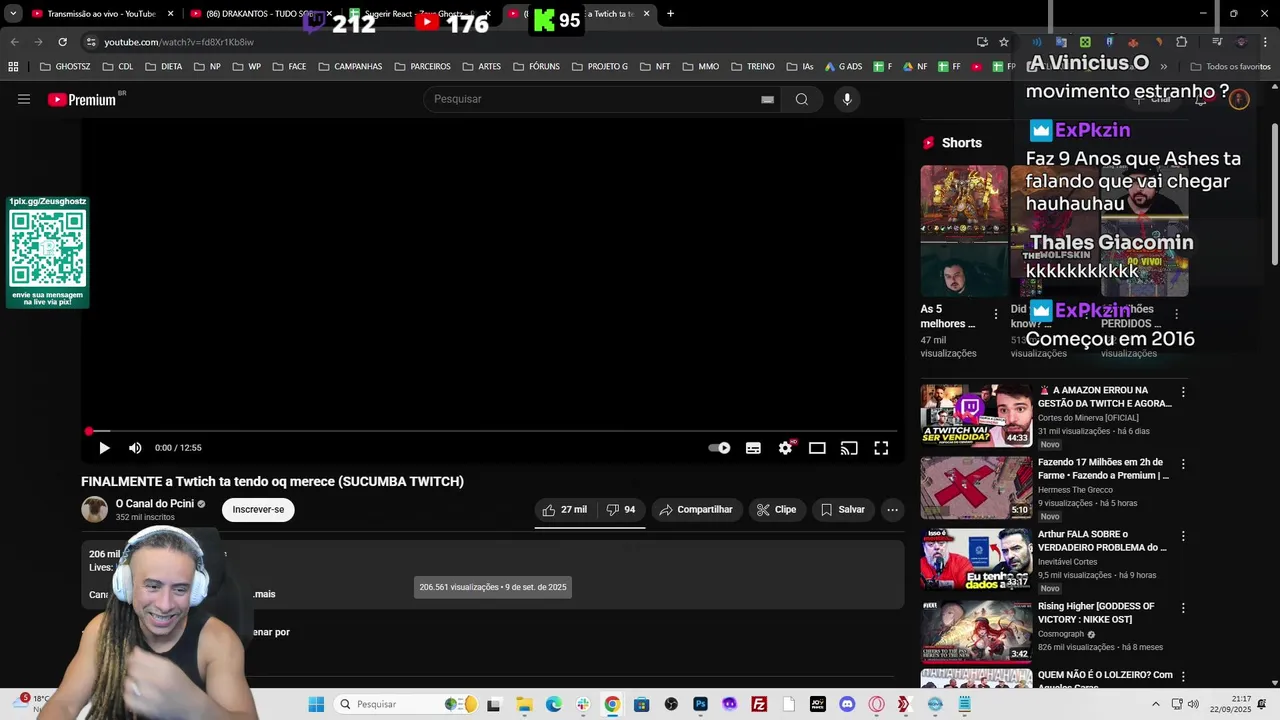This screenshot has height=720, width=1280.
Task: Toggle the autoplay switch in player
Action: pyautogui.click(x=719, y=448)
